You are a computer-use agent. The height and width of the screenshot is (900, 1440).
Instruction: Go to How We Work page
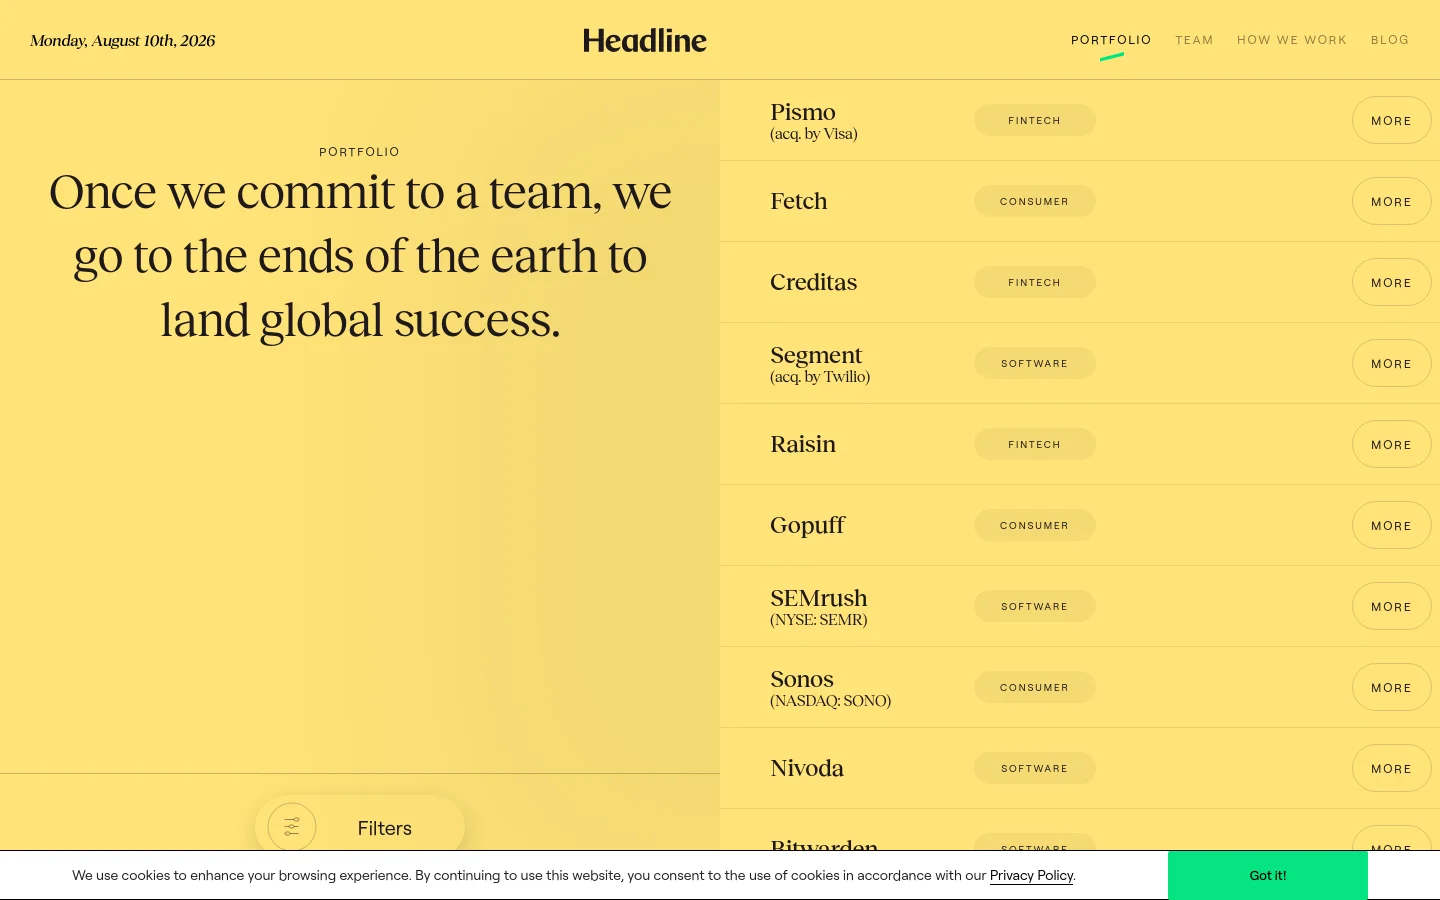point(1292,40)
